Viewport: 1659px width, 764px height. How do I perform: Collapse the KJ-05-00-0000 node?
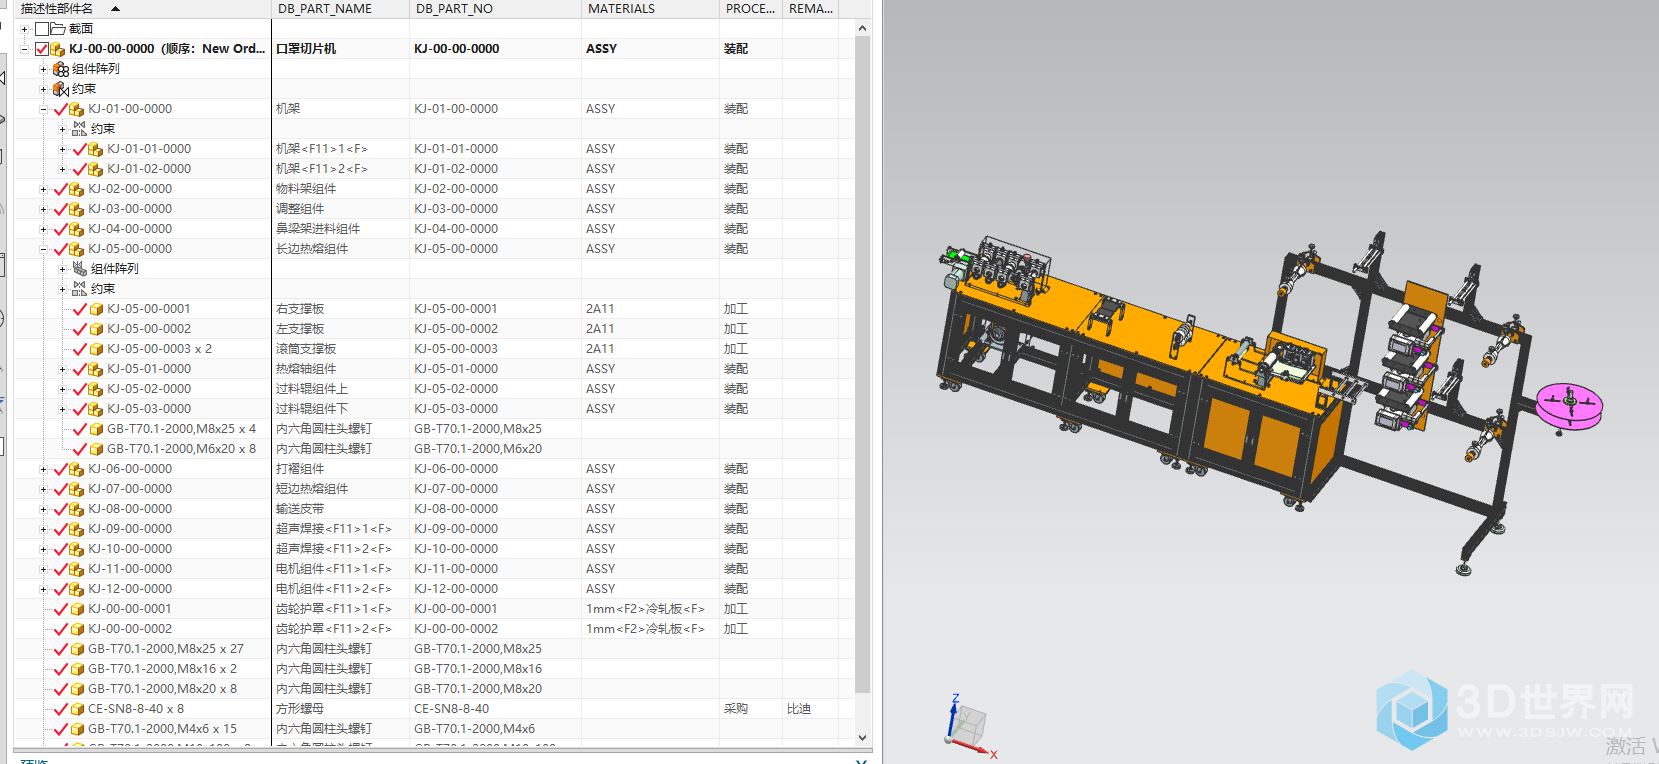(x=43, y=249)
